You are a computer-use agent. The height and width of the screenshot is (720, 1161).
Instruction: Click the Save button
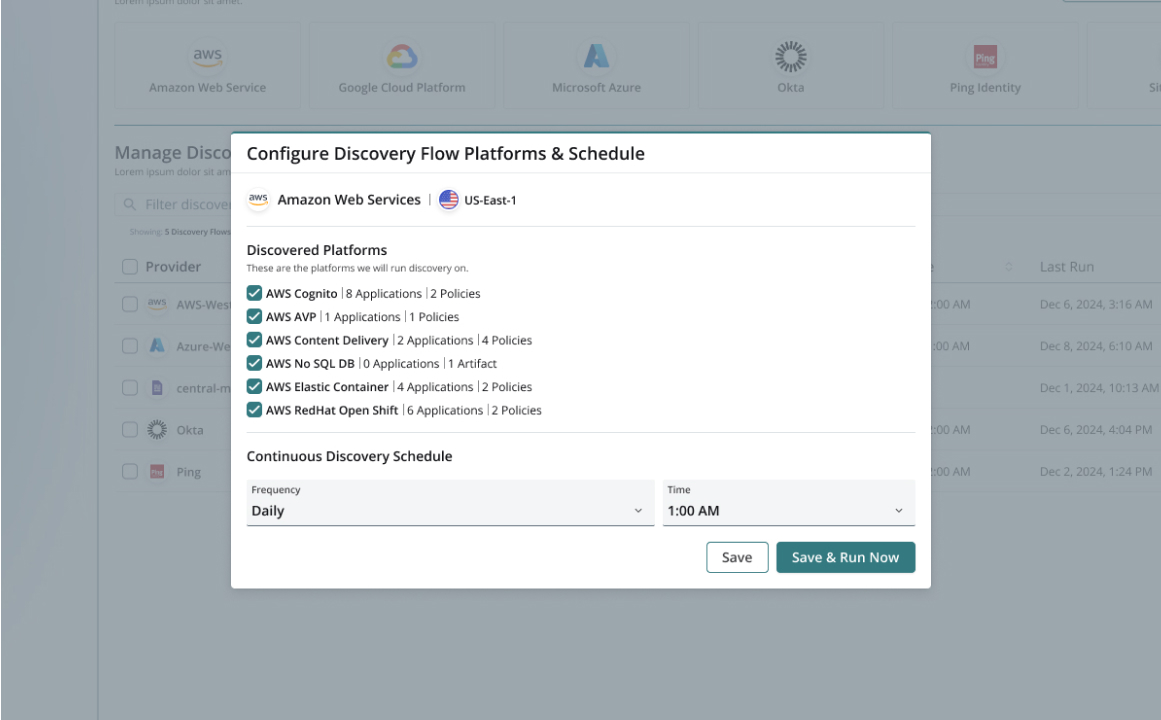tap(737, 557)
